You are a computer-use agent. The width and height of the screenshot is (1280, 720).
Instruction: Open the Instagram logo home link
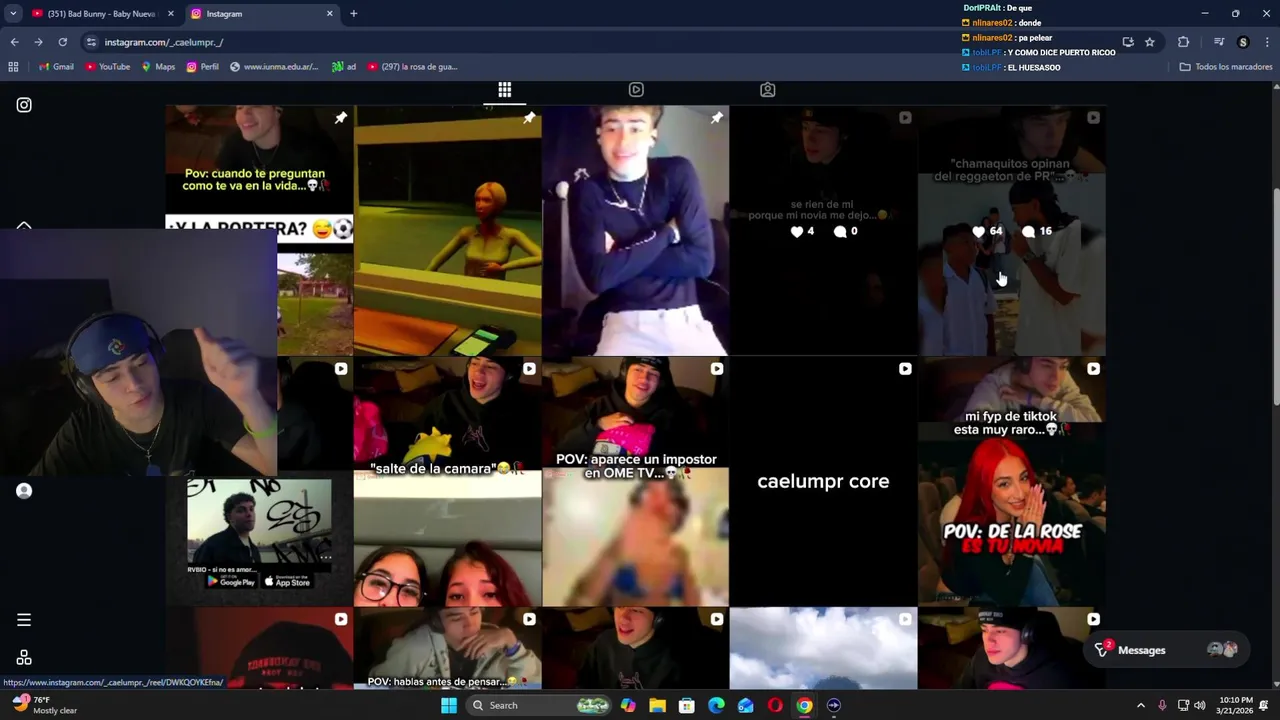(x=24, y=105)
